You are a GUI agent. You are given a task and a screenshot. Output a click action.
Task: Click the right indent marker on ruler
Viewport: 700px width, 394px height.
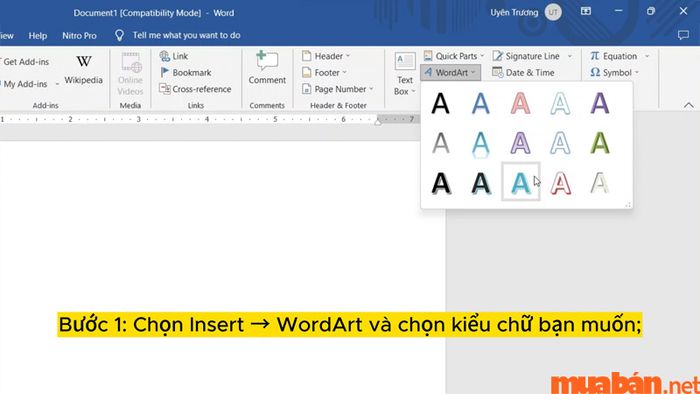(x=378, y=121)
